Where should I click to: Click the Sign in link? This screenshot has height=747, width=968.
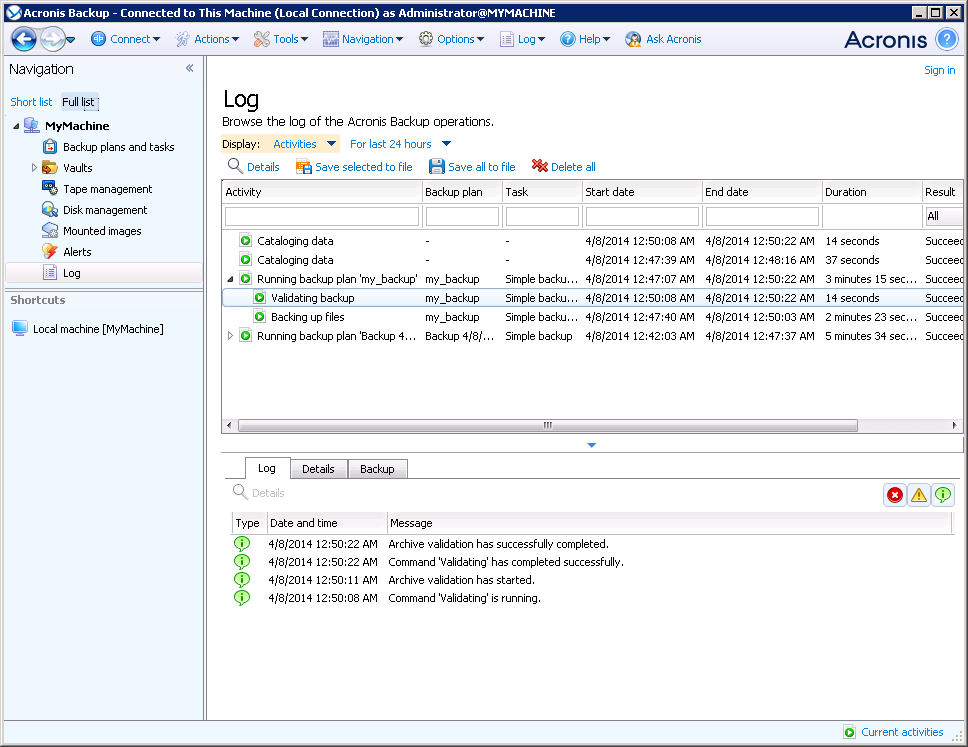tap(939, 70)
